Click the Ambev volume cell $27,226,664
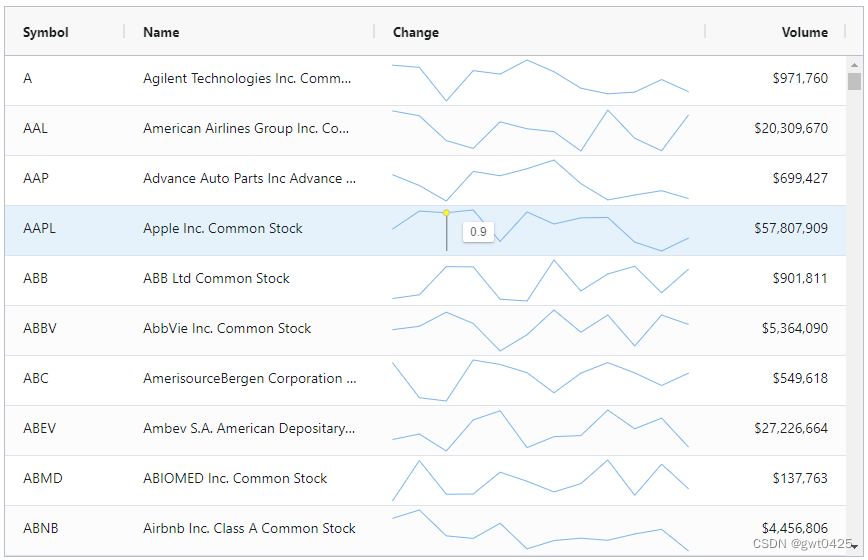The image size is (868, 560). [790, 429]
